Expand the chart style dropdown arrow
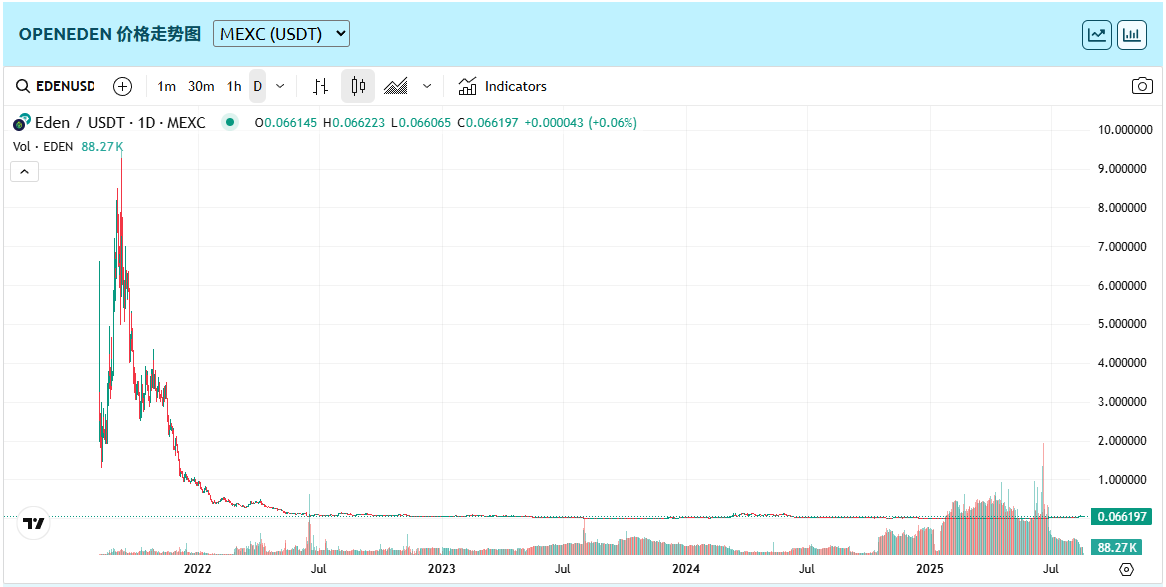 pyautogui.click(x=427, y=86)
